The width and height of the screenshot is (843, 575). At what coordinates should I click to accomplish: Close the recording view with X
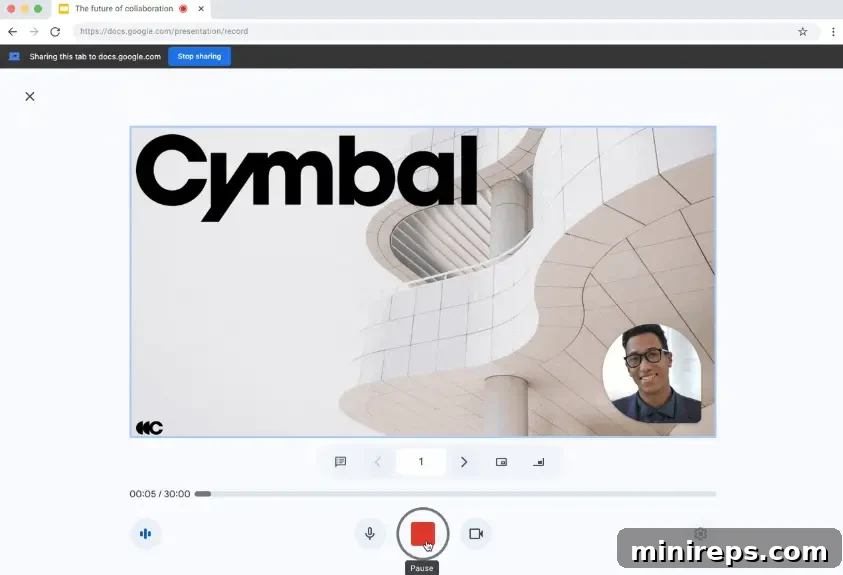tap(30, 96)
